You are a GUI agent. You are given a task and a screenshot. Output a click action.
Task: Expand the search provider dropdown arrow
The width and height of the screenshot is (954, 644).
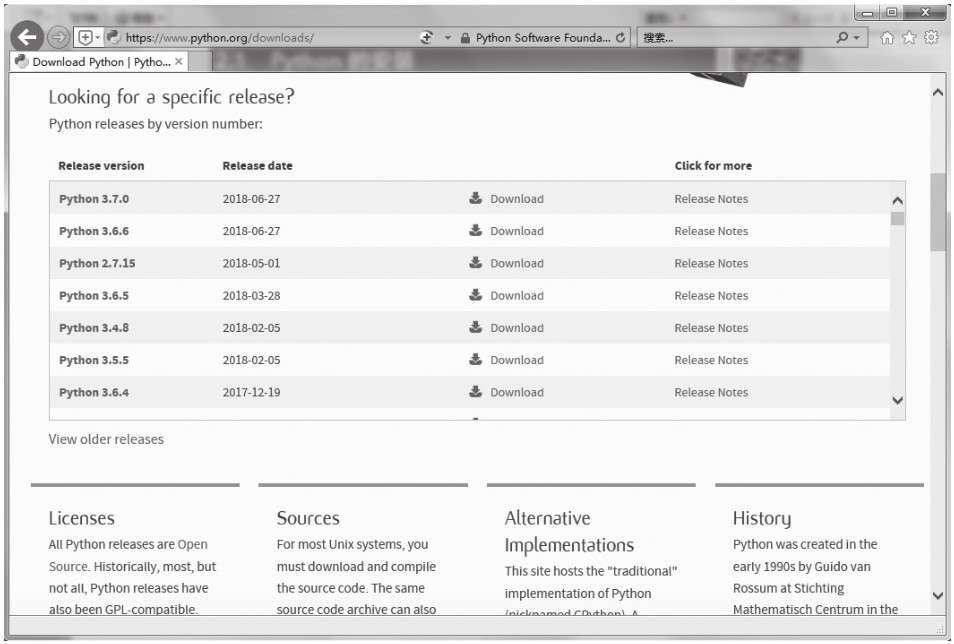pyautogui.click(x=858, y=38)
